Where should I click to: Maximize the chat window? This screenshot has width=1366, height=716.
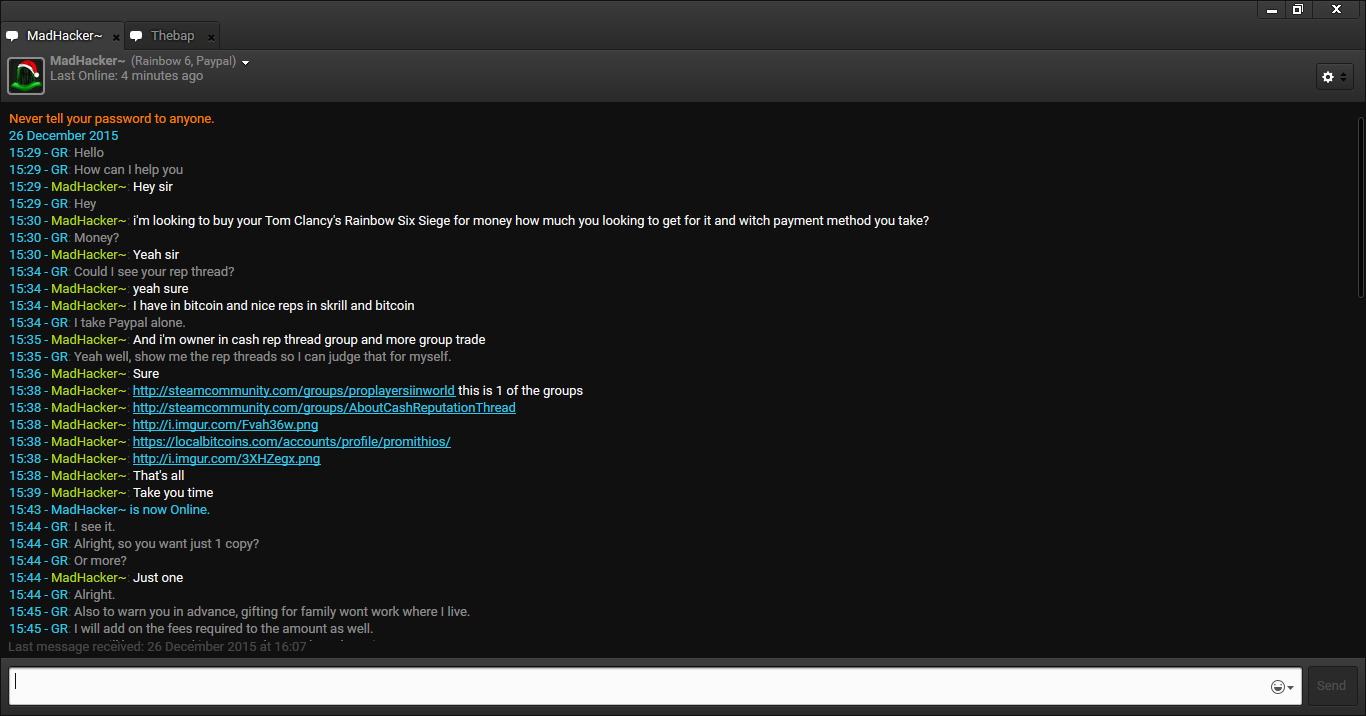pyautogui.click(x=1298, y=9)
